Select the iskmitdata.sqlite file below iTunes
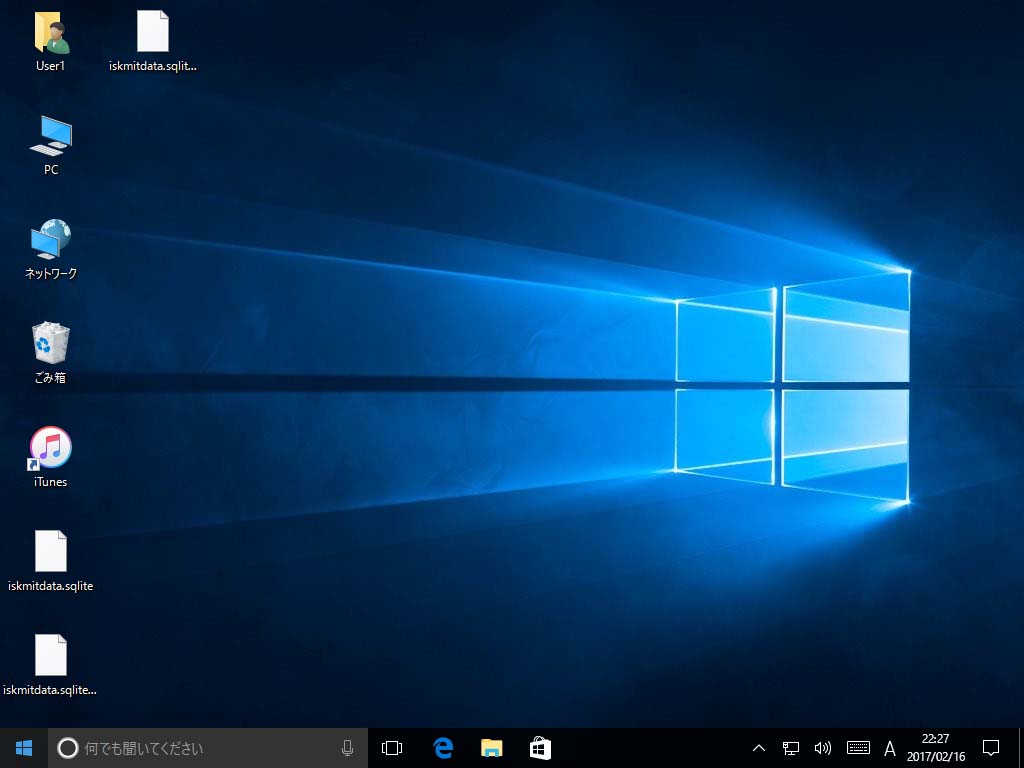Viewport: 1024px width, 768px height. pyautogui.click(x=51, y=552)
